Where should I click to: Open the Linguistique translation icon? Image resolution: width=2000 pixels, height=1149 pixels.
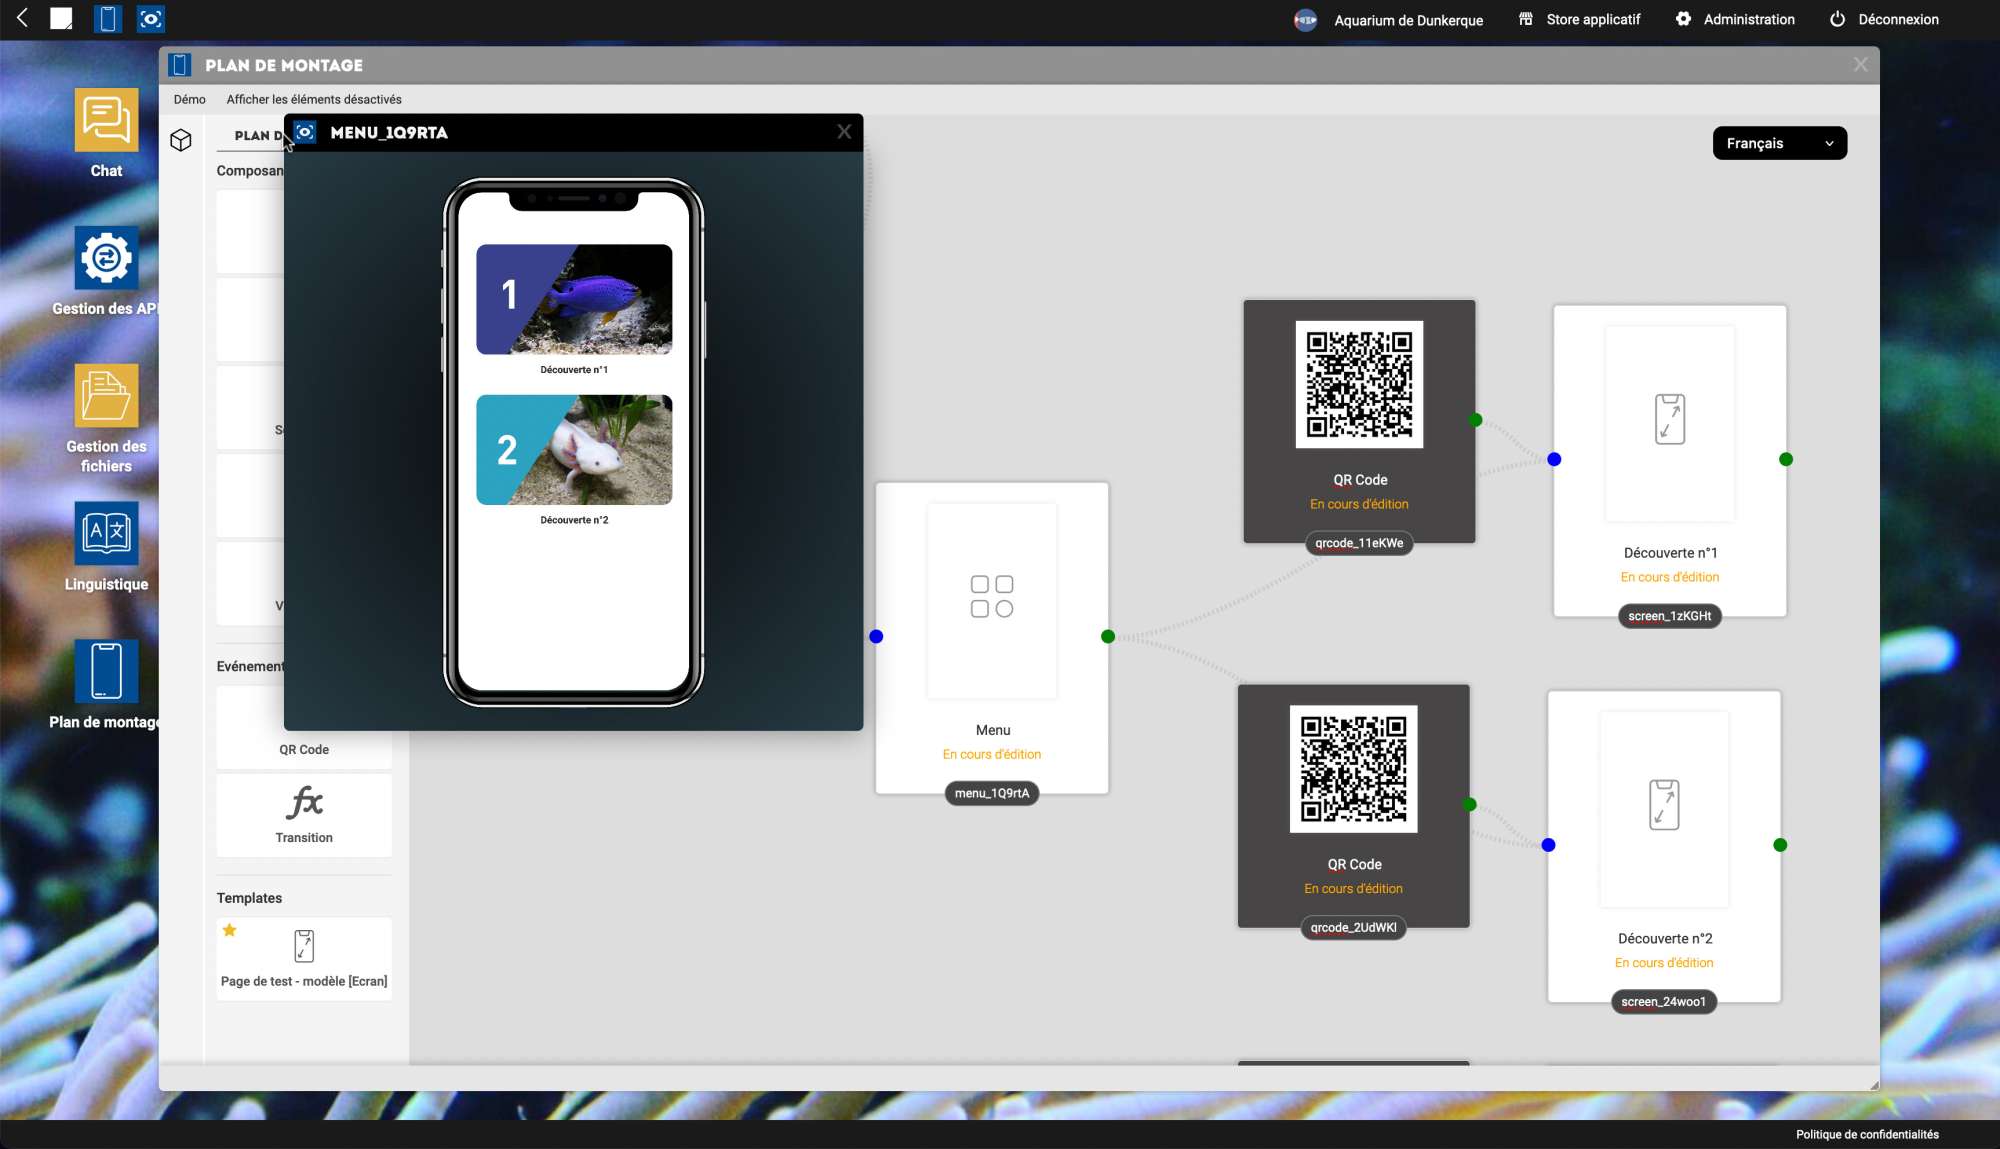pos(106,533)
